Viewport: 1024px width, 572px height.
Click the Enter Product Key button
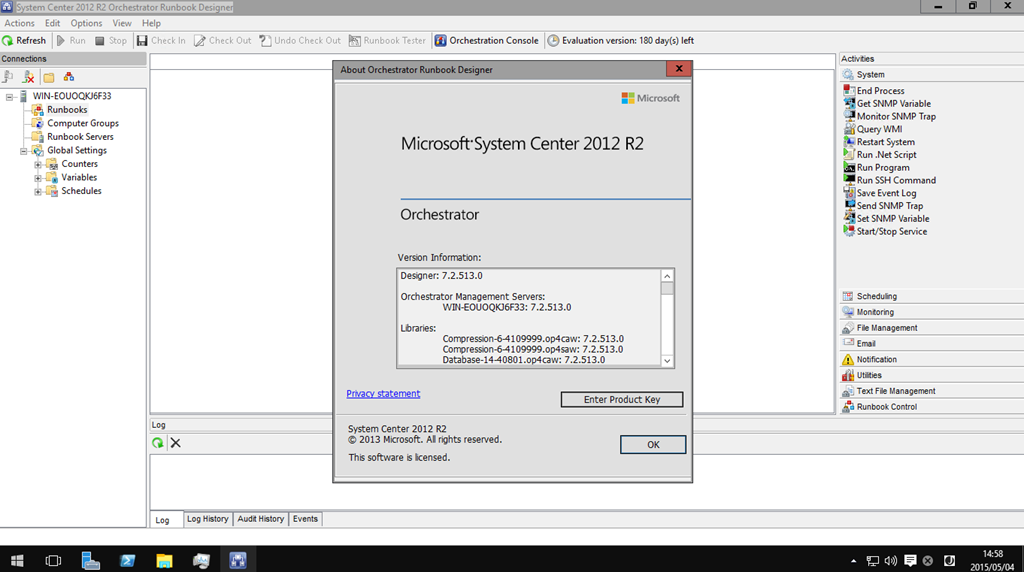point(622,400)
